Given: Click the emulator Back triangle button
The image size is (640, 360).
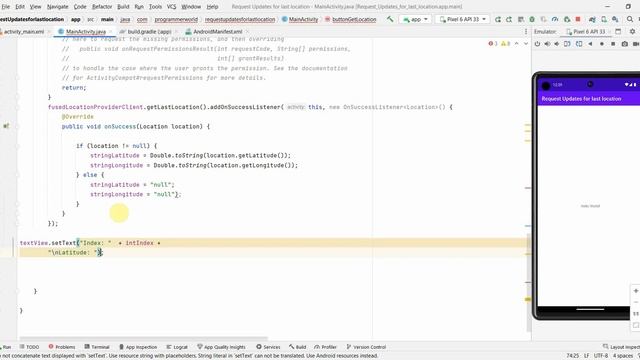Looking at the screenshot, I should point(590,44).
